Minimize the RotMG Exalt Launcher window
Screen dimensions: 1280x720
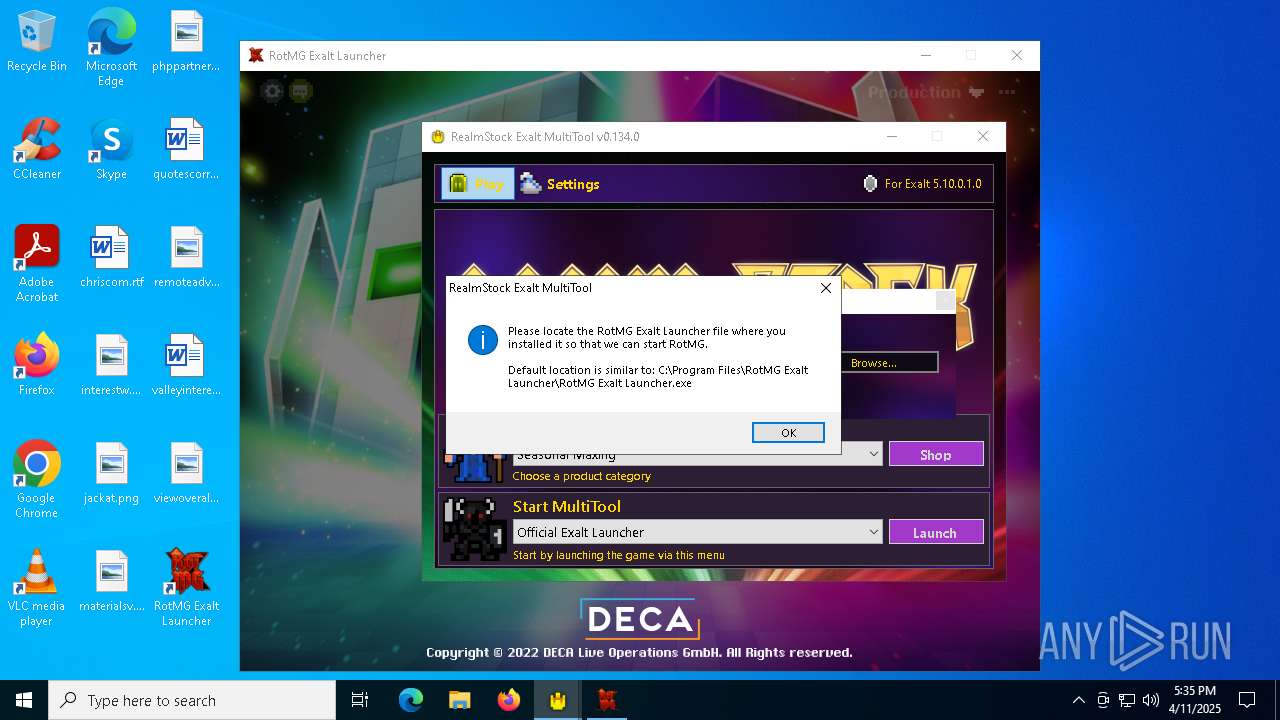pos(924,55)
